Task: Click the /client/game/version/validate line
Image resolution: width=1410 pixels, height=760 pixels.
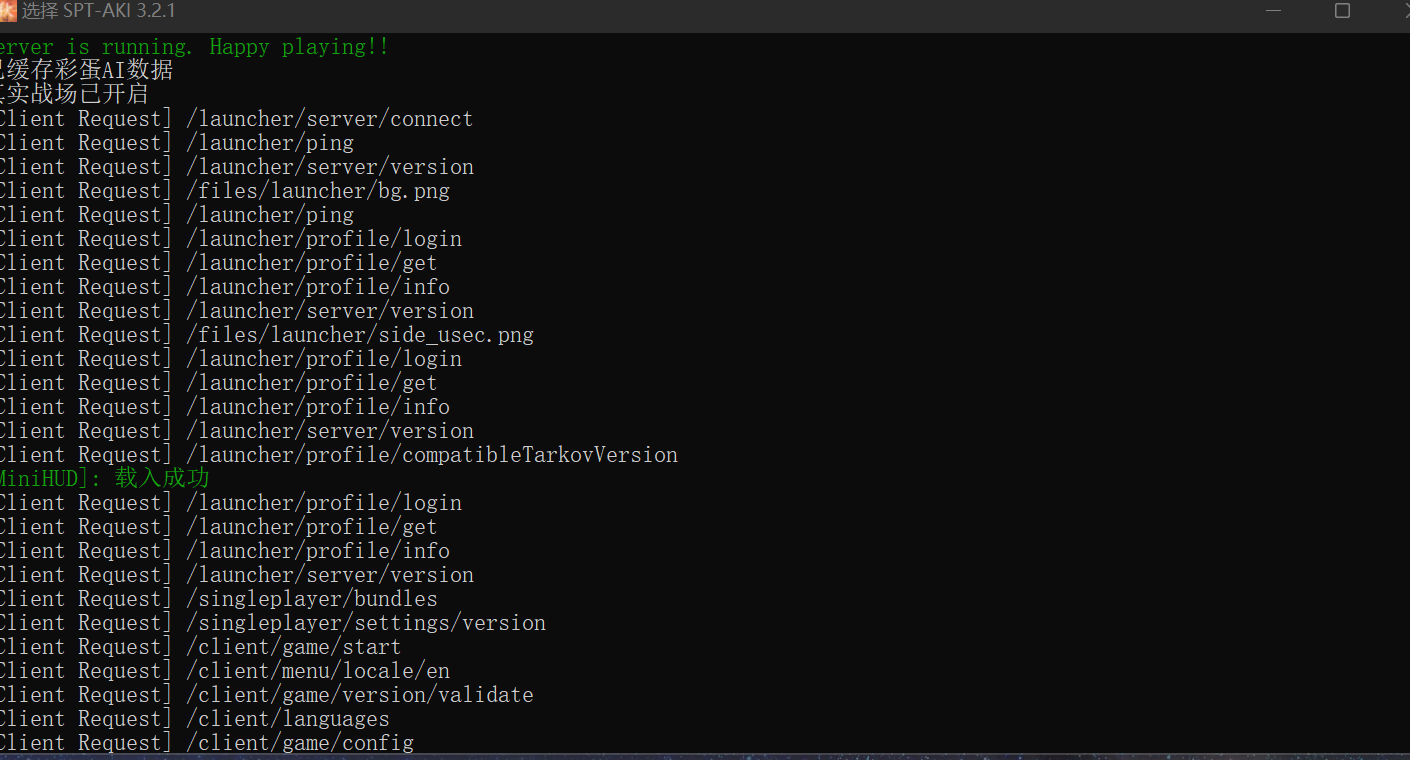Action: click(x=266, y=695)
